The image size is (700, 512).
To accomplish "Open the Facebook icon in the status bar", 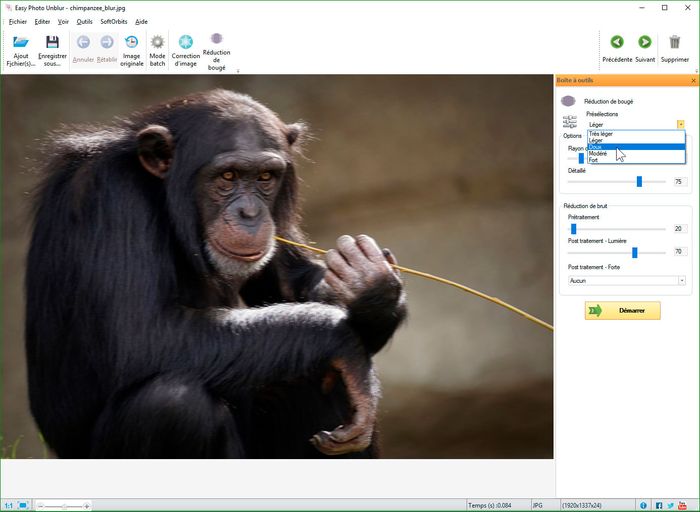I will 658,505.
